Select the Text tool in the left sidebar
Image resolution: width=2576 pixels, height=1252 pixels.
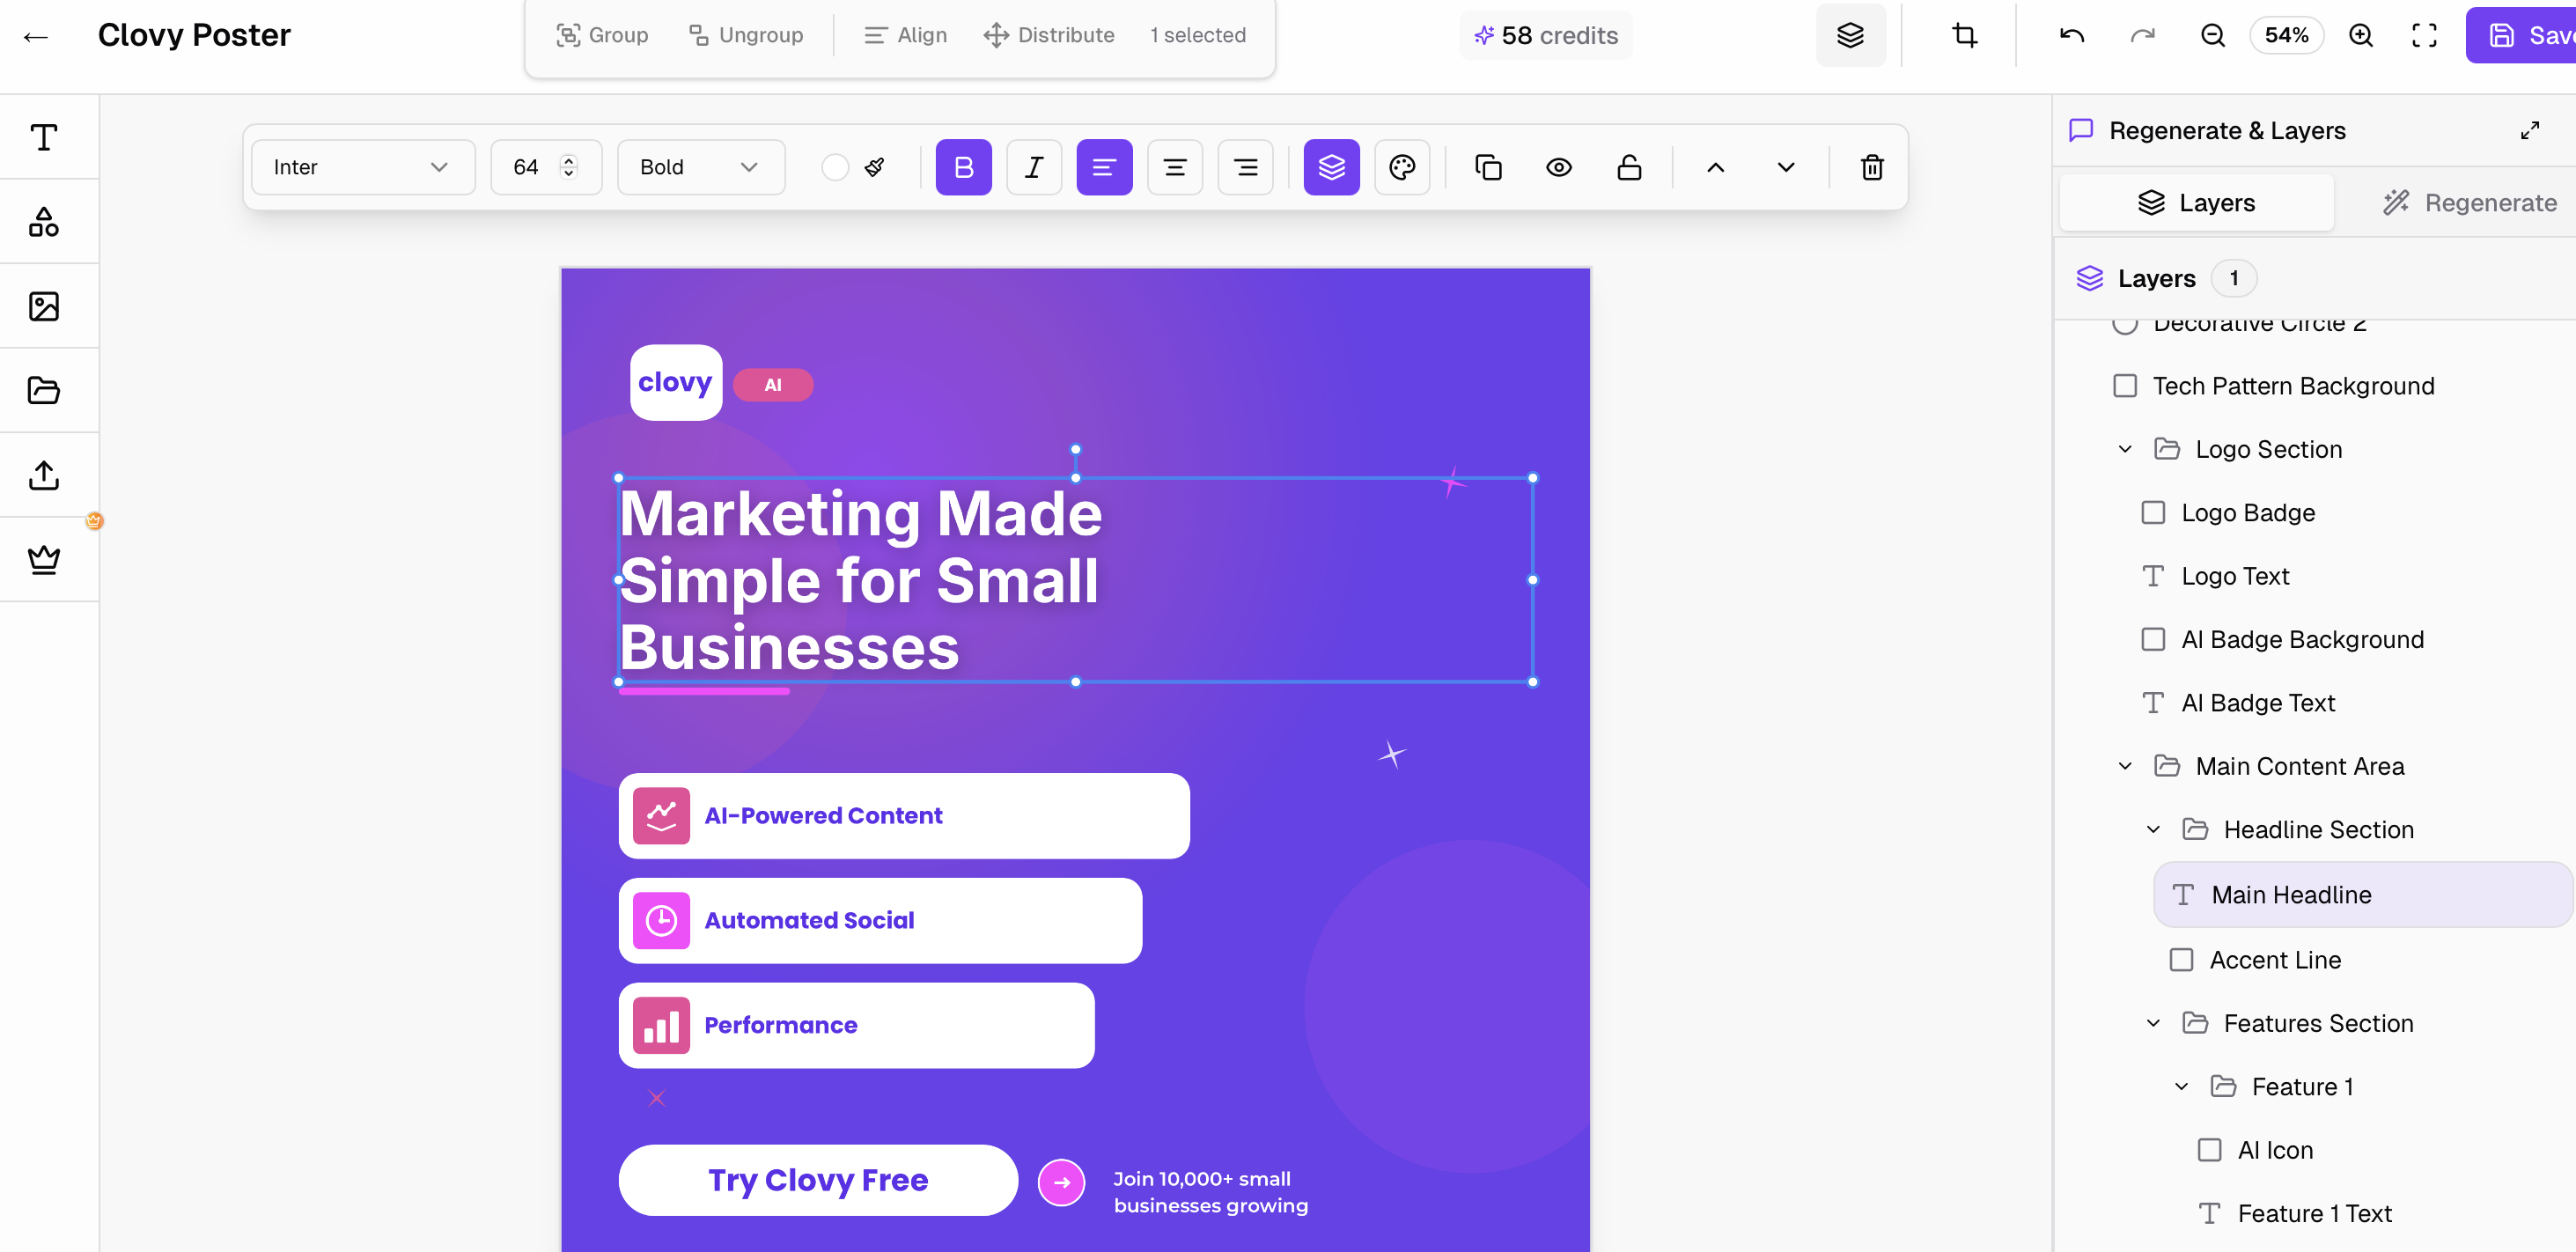coord(44,137)
